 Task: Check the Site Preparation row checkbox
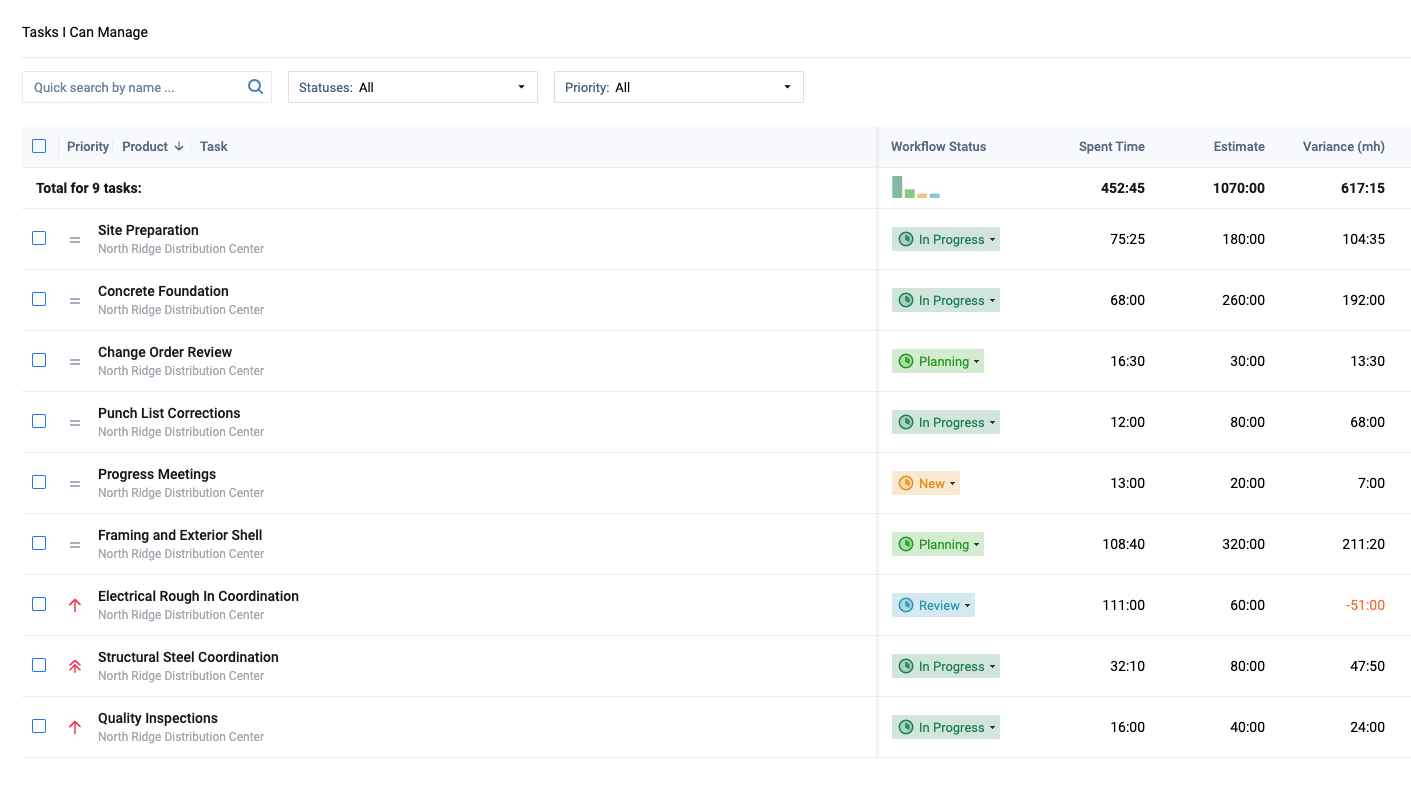39,238
